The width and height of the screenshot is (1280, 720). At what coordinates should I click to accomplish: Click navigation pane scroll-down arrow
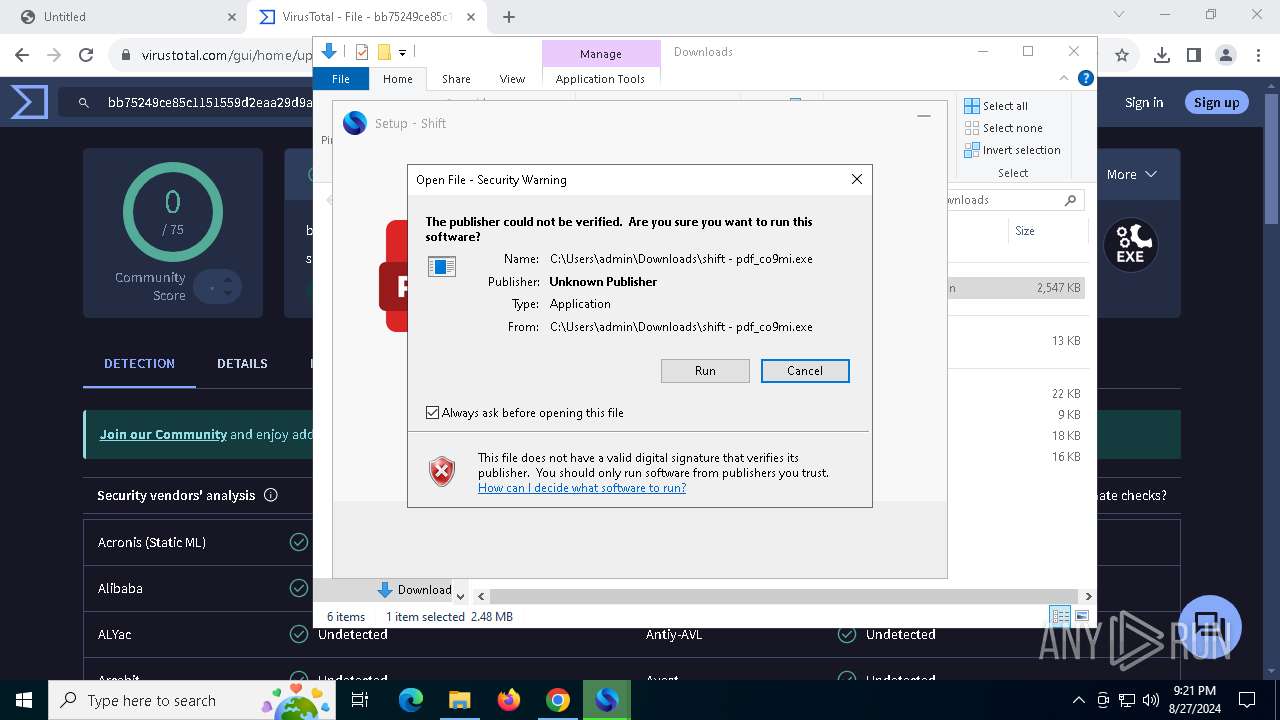click(x=460, y=596)
